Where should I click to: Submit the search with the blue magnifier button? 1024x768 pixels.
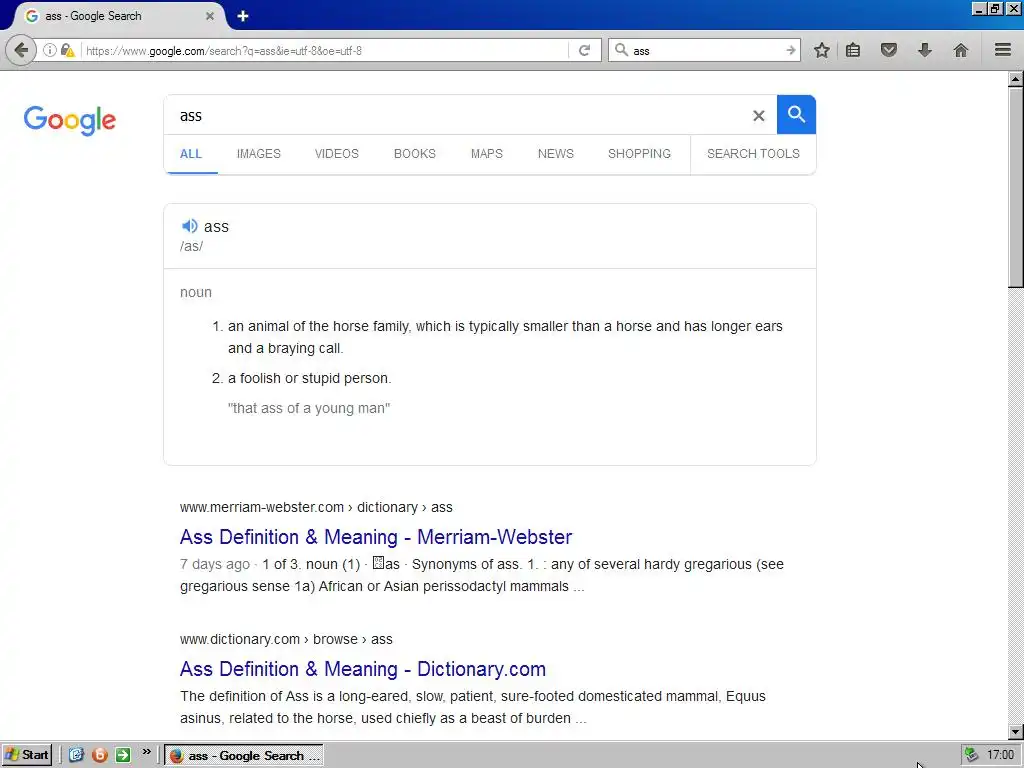(x=796, y=114)
